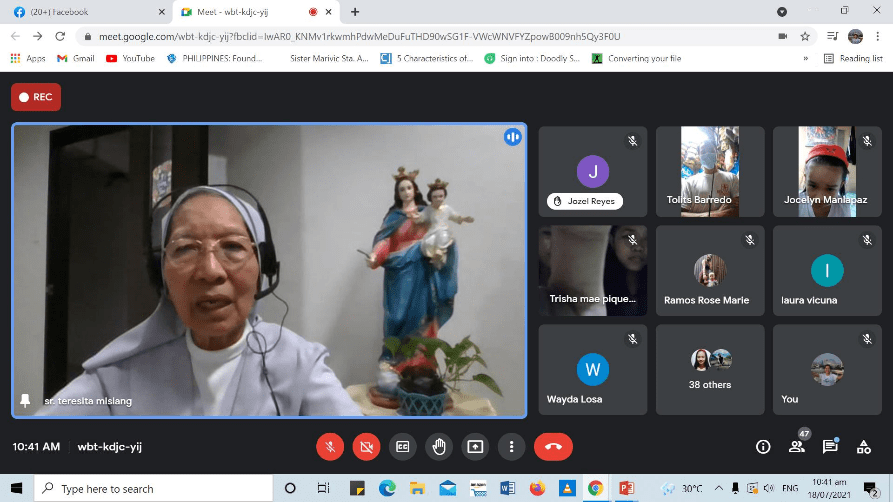The image size is (893, 502).
Task: Select Tolits Barredo's video tile
Action: pyautogui.click(x=710, y=171)
